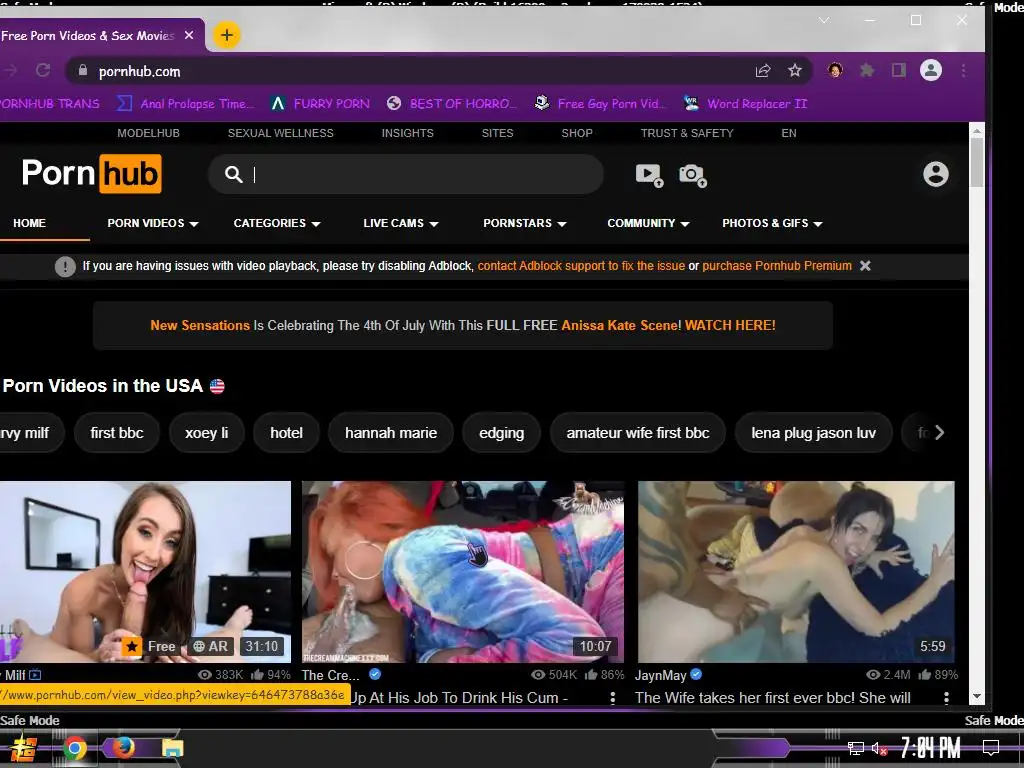Image resolution: width=1024 pixels, height=768 pixels.
Task: Select the hannah marie tag chip
Action: click(391, 433)
